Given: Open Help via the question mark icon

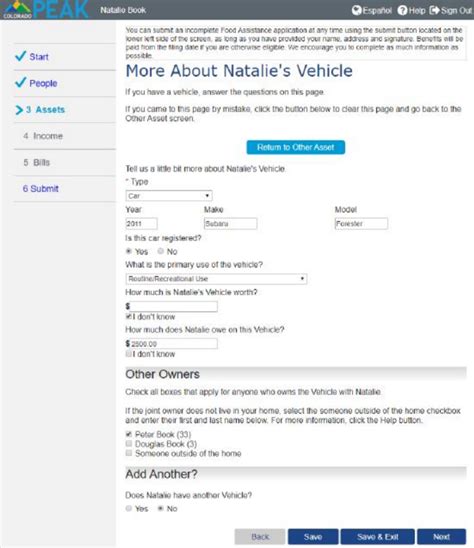Looking at the screenshot, I should click(402, 10).
